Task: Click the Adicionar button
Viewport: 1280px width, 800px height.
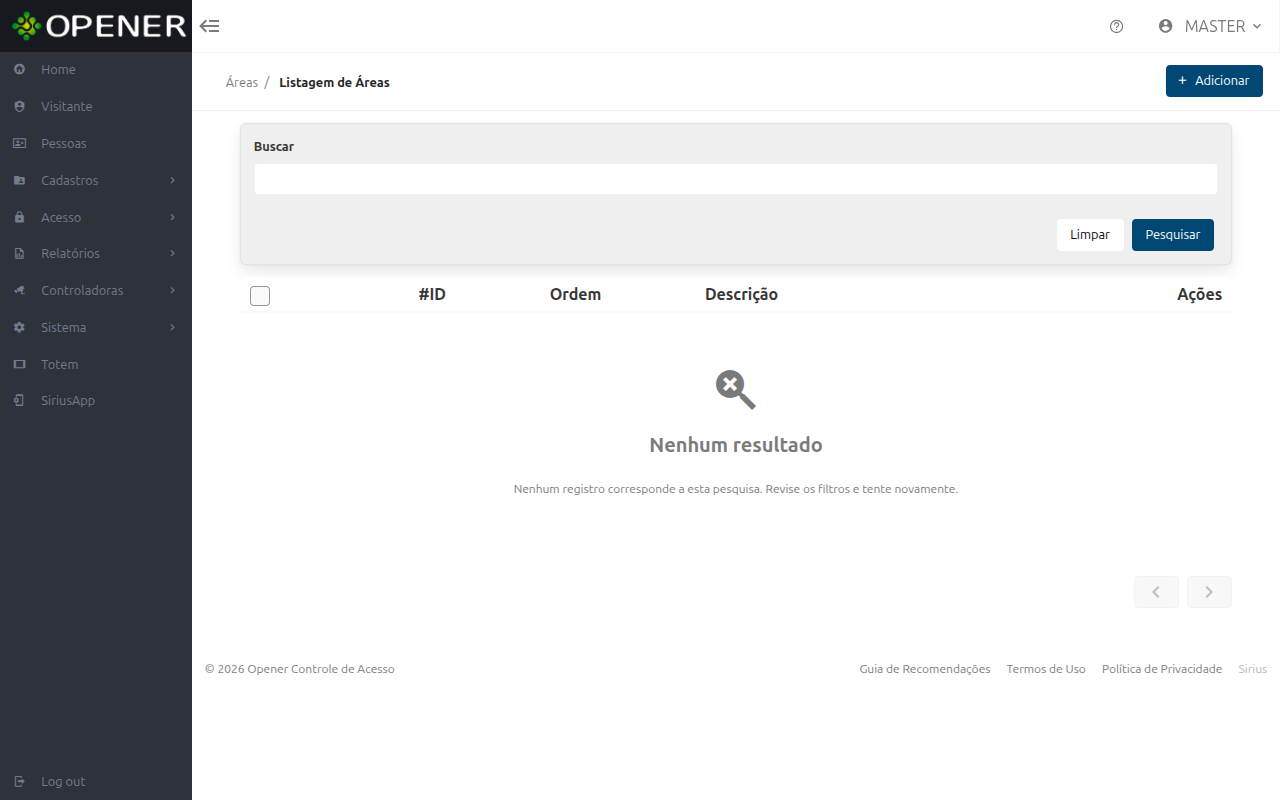Action: (x=1214, y=81)
